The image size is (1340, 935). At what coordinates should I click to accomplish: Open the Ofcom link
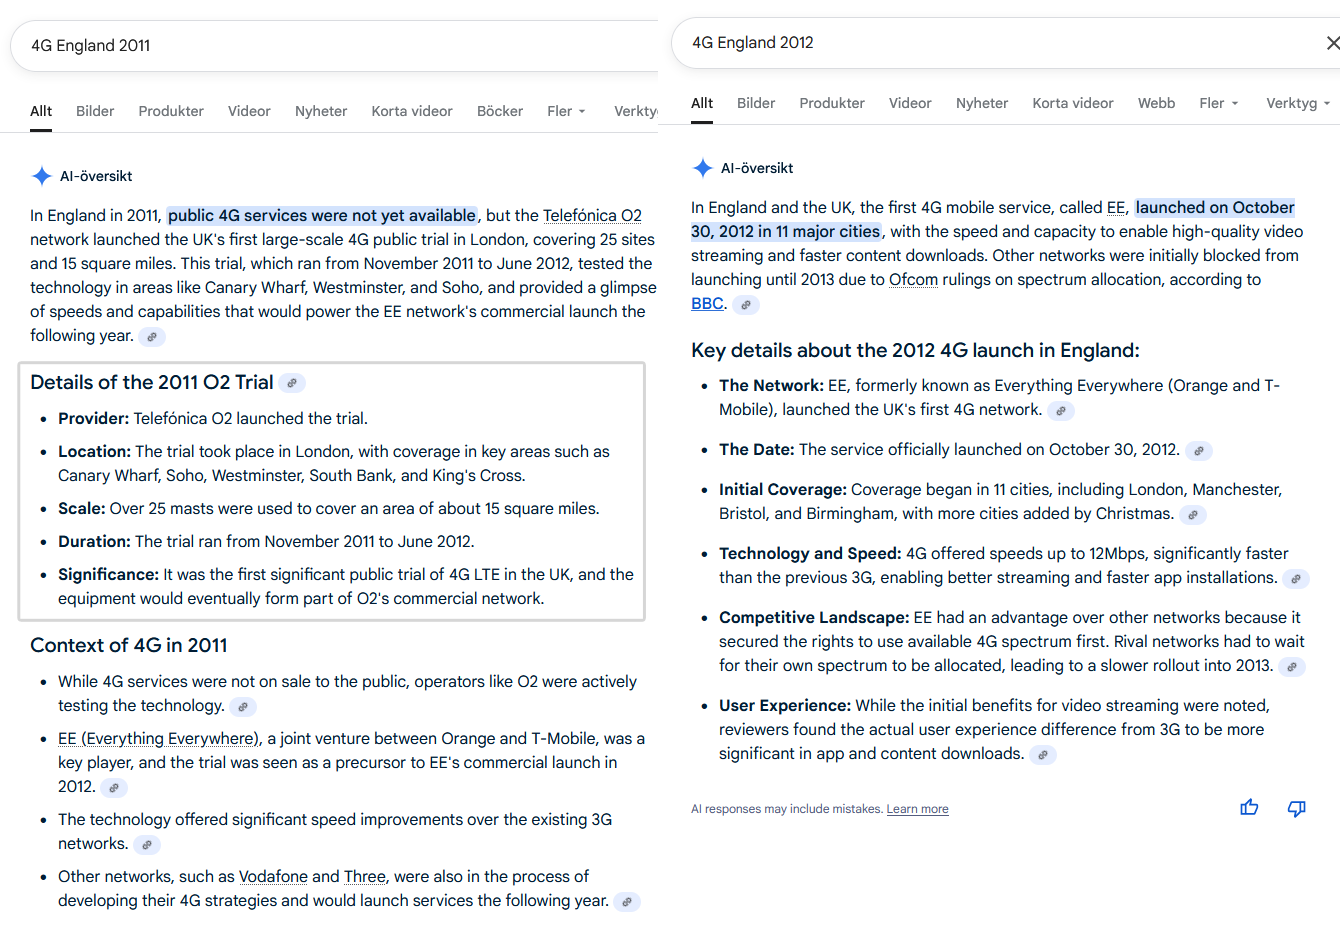913,280
